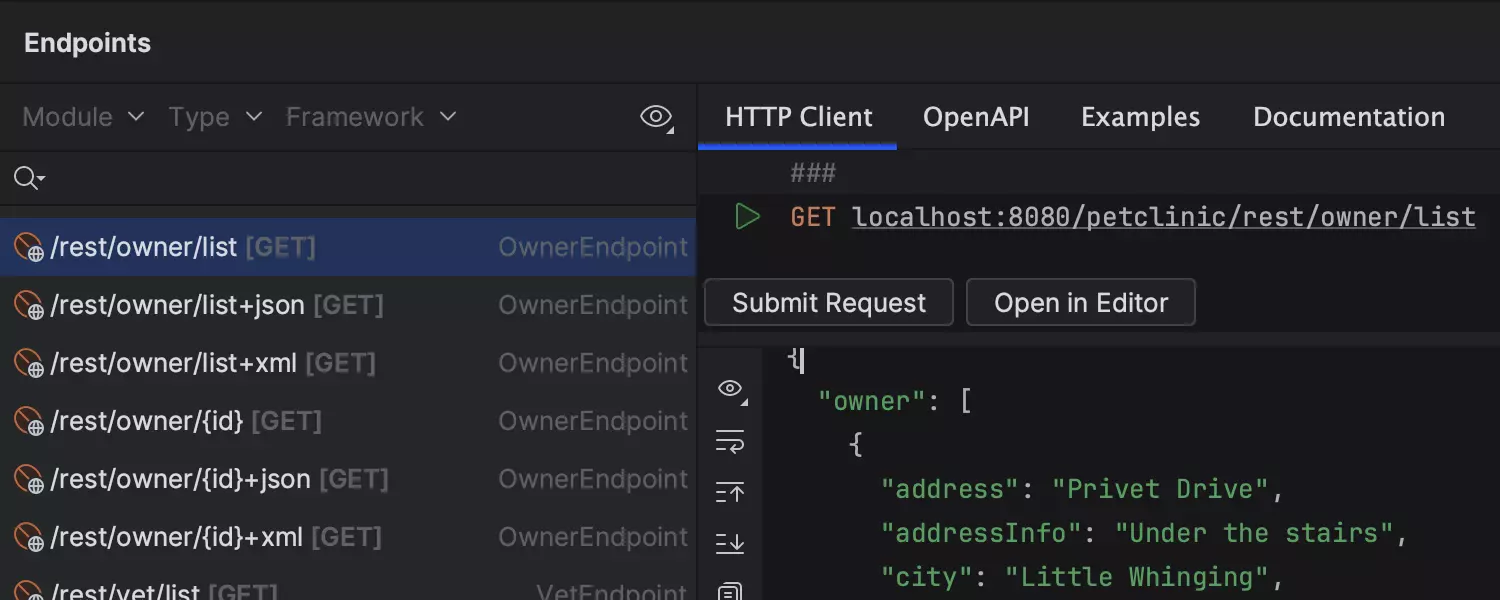The image size is (1500, 600).
Task: Click the icon beside /rest/owner/list+xml endpoint
Action: [x=28, y=363]
